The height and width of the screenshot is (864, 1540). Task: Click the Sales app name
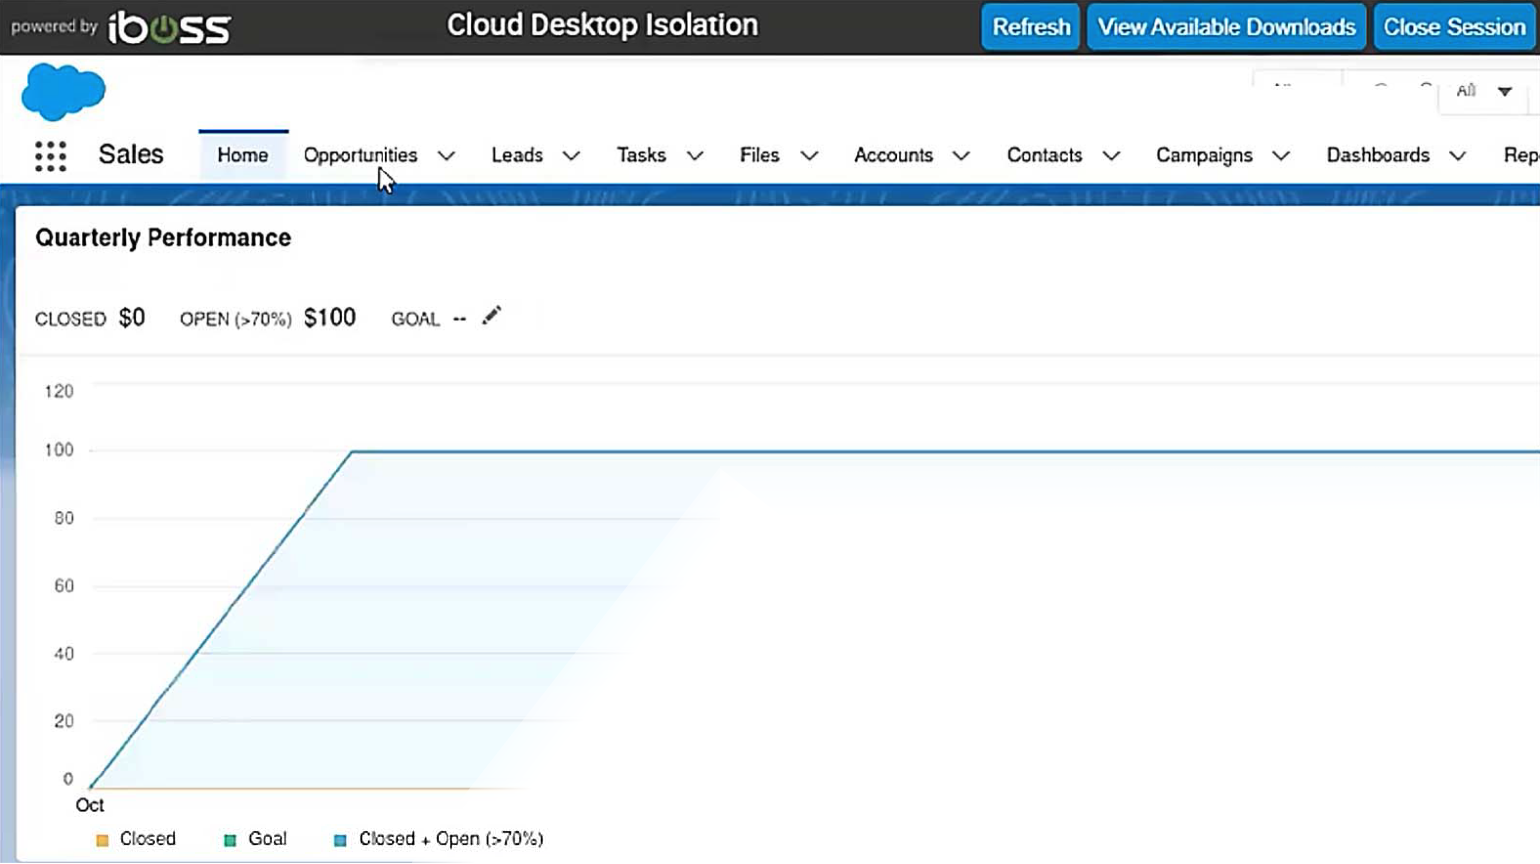[131, 155]
